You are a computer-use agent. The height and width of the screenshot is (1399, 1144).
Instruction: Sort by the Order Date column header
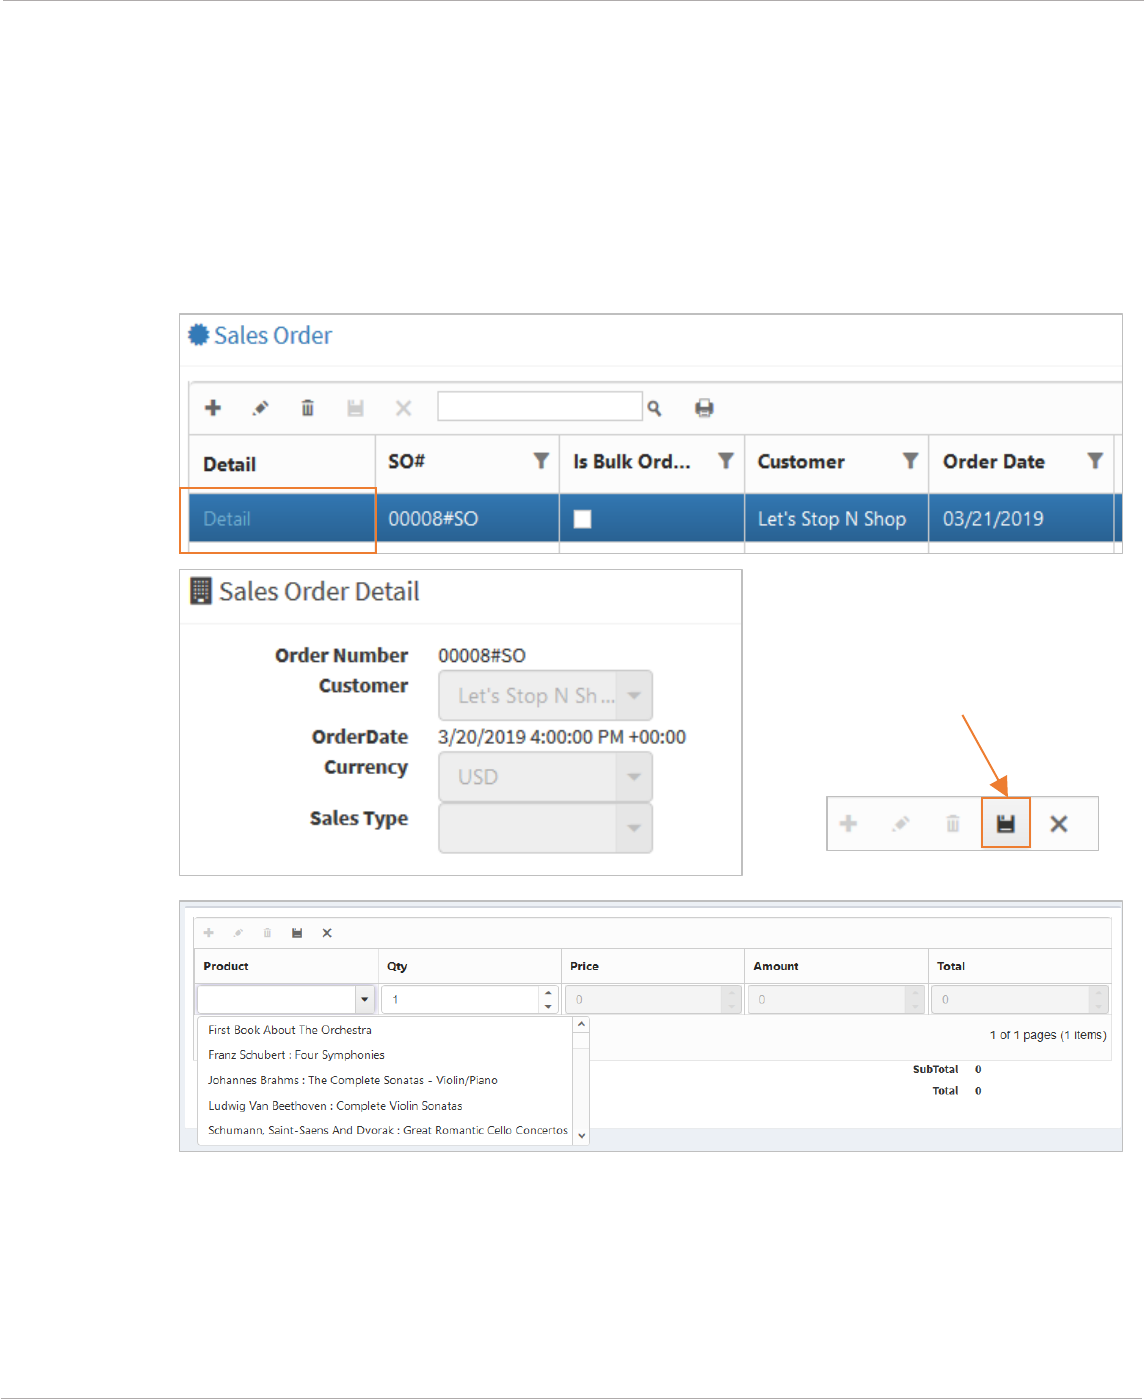pyautogui.click(x=994, y=461)
